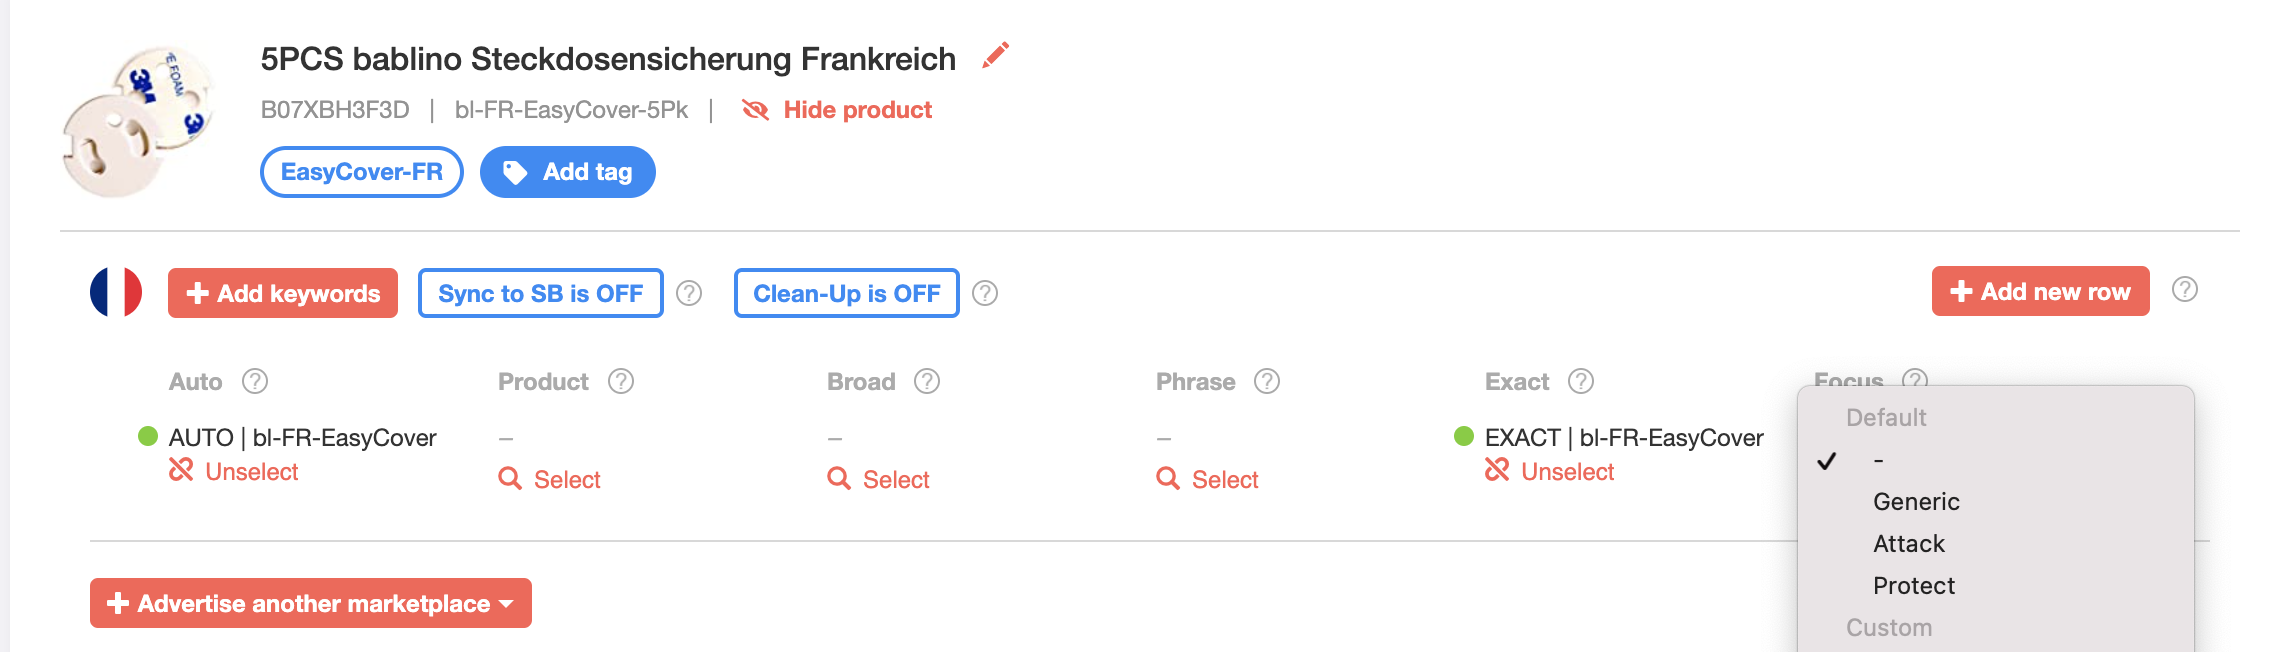
Task: Expand Advertise another marketplace dropdown
Action: pos(311,603)
